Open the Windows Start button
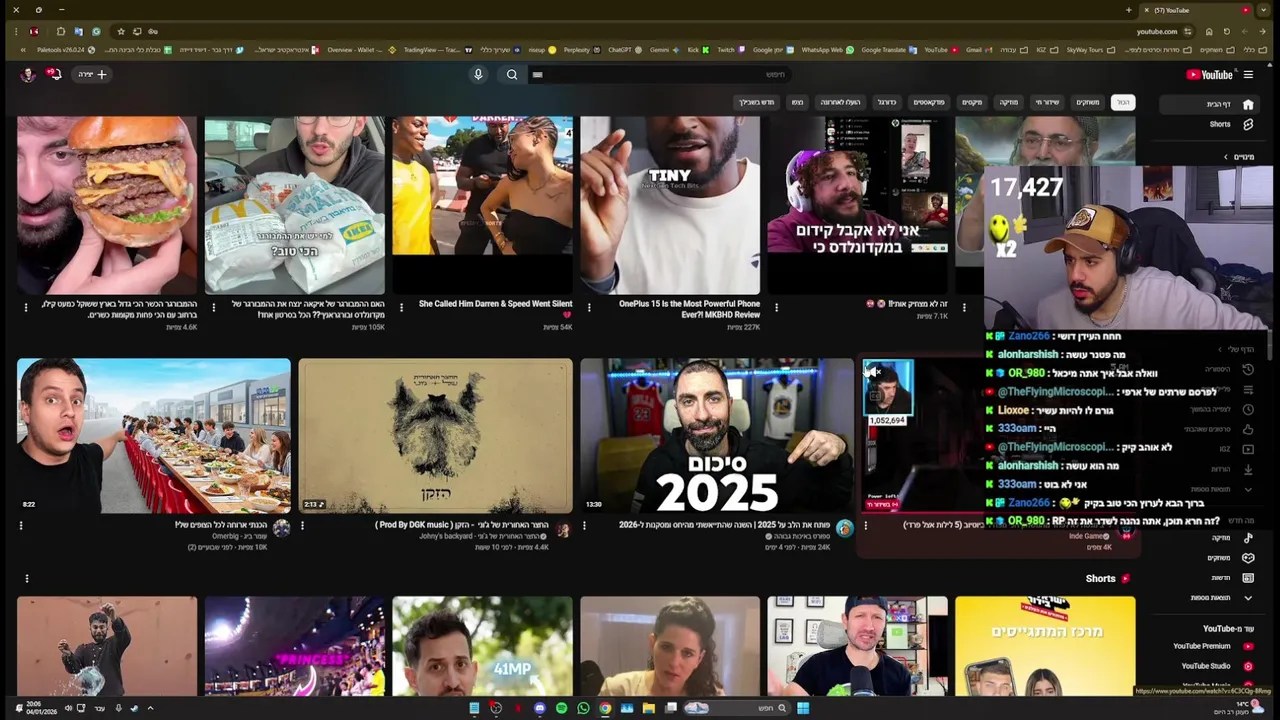The height and width of the screenshot is (720, 1280). 803,708
